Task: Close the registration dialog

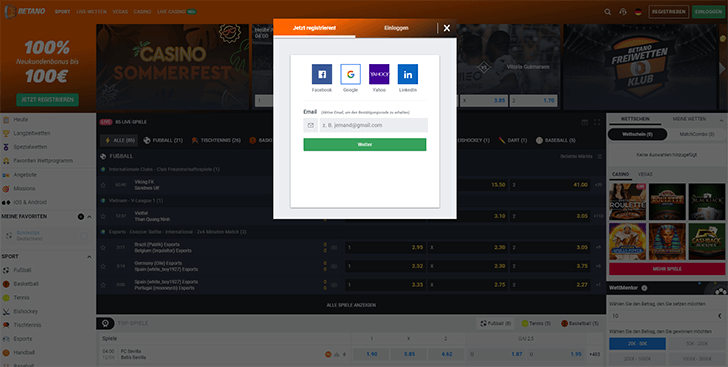Action: point(447,28)
